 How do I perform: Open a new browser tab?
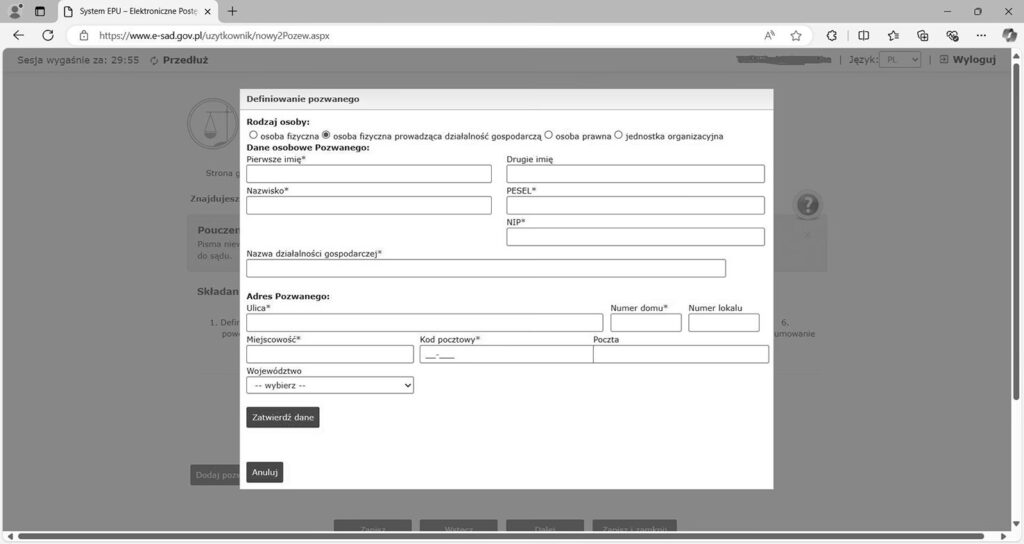click(x=232, y=11)
